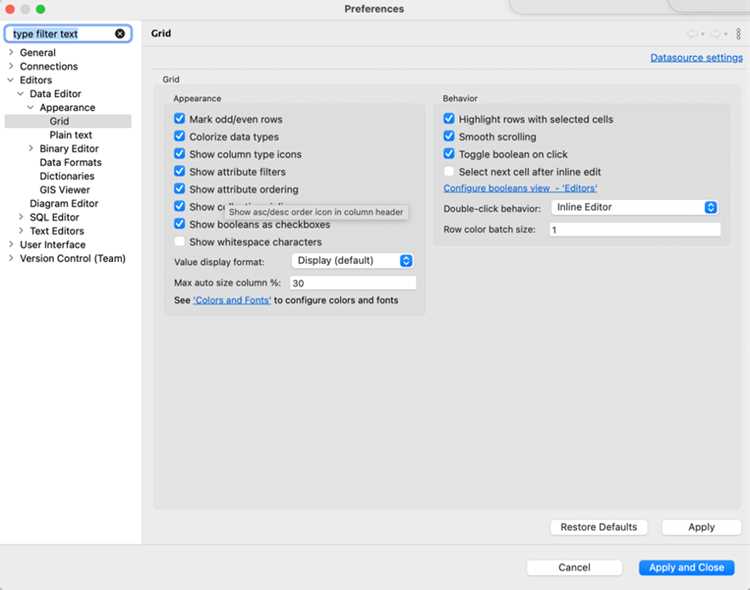Image resolution: width=750 pixels, height=590 pixels.
Task: Click Restore Defaults button
Action: tap(599, 527)
